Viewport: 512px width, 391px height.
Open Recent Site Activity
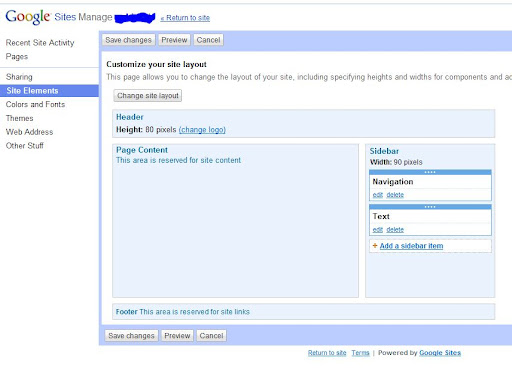tap(40, 43)
